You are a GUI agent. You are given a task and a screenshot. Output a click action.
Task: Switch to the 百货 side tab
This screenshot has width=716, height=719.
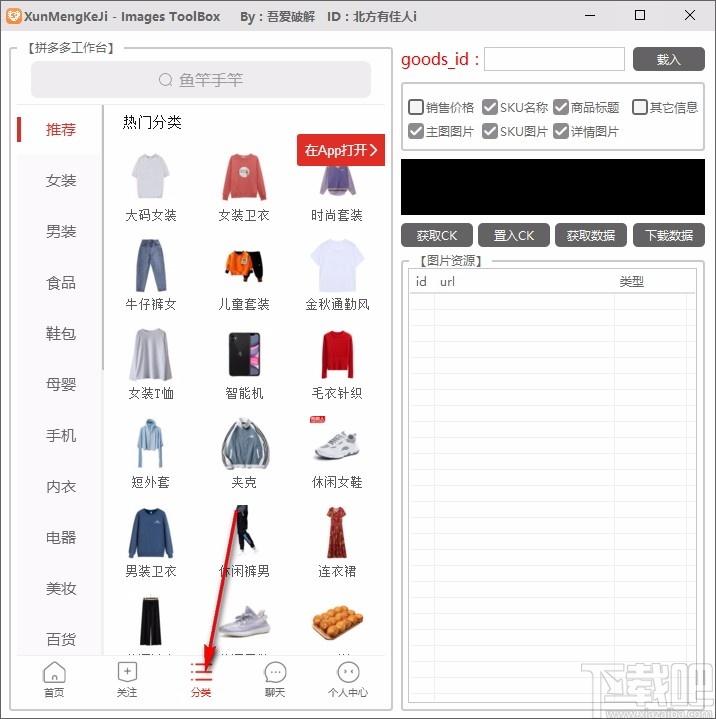point(61,639)
